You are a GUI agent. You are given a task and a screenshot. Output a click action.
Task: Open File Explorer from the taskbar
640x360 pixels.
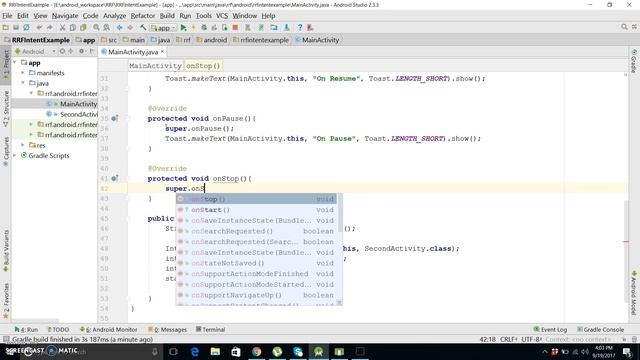click(x=215, y=351)
